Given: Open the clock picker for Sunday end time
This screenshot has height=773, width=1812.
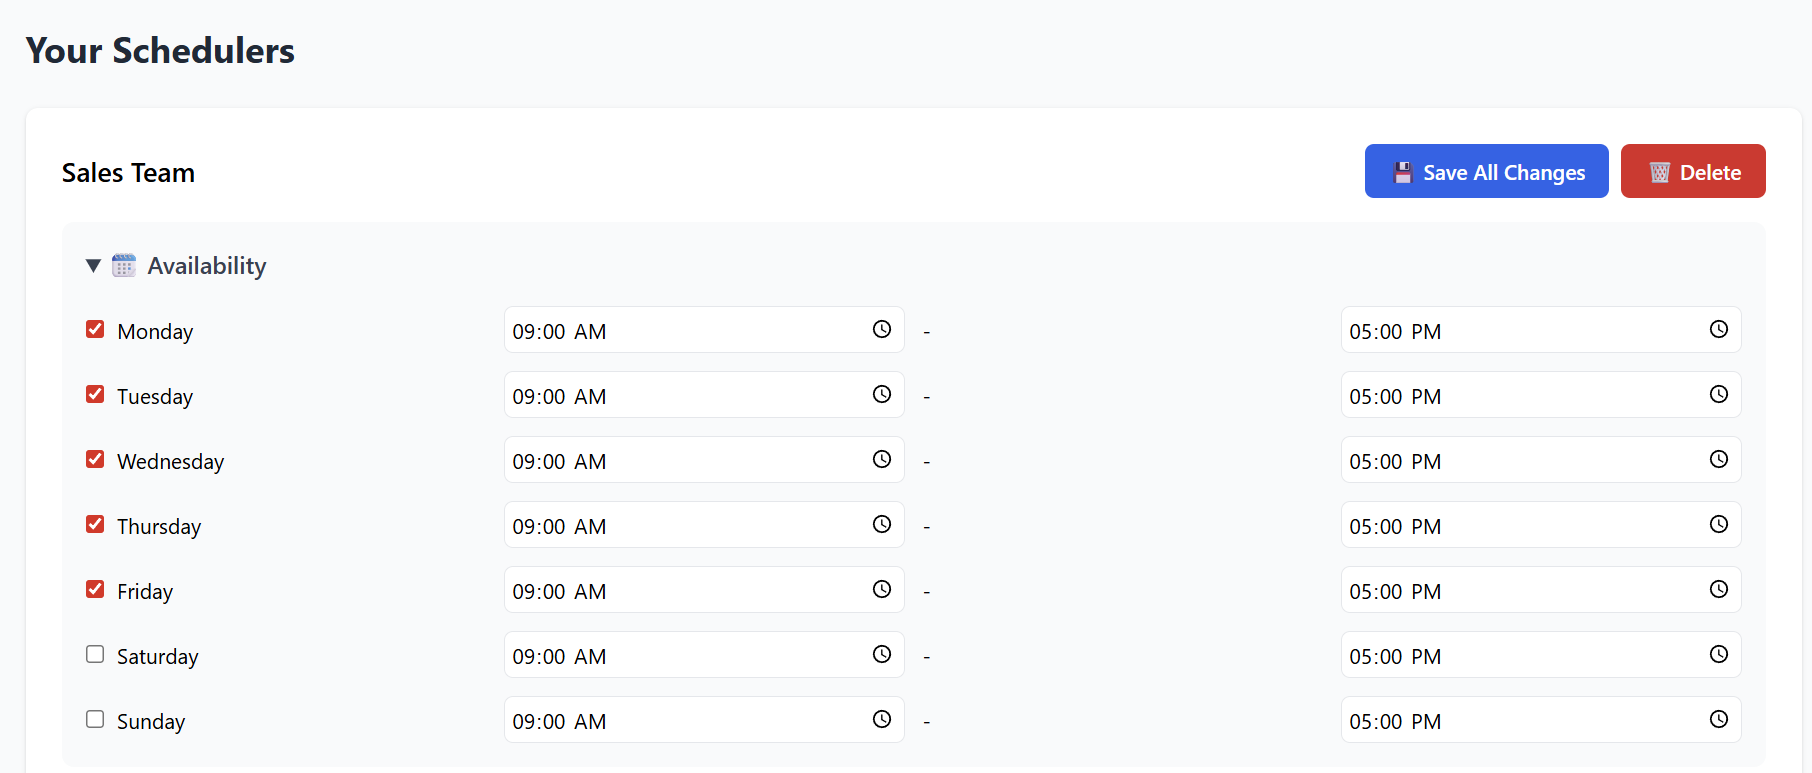Looking at the screenshot, I should 1719,719.
